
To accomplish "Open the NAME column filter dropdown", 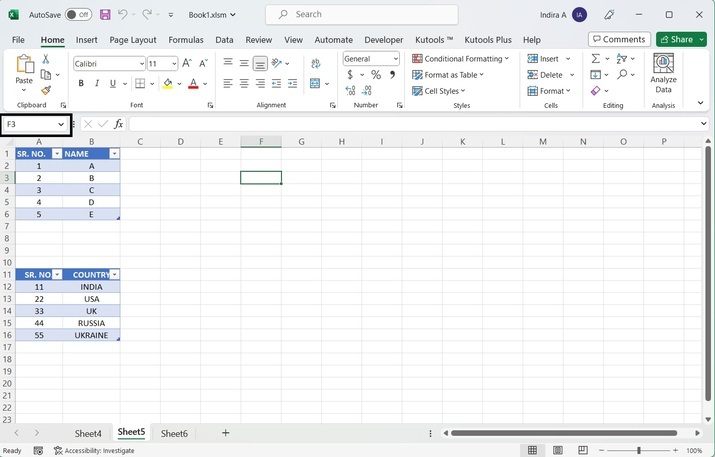I will (x=114, y=154).
